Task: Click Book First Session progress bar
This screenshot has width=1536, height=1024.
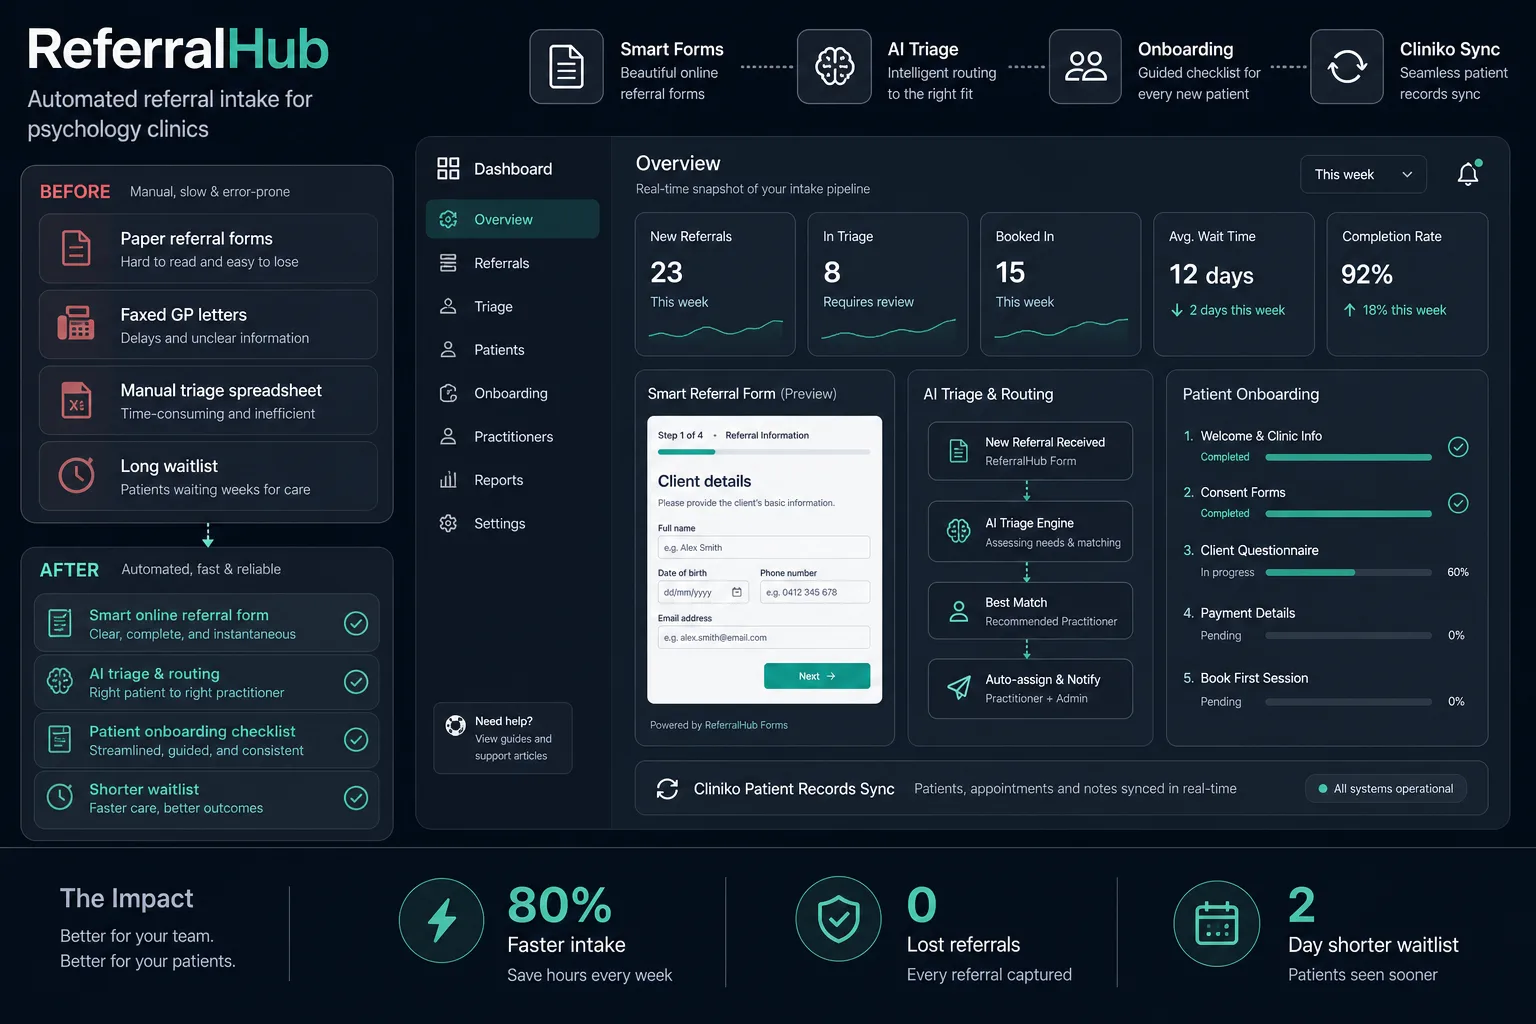Action: (1348, 702)
